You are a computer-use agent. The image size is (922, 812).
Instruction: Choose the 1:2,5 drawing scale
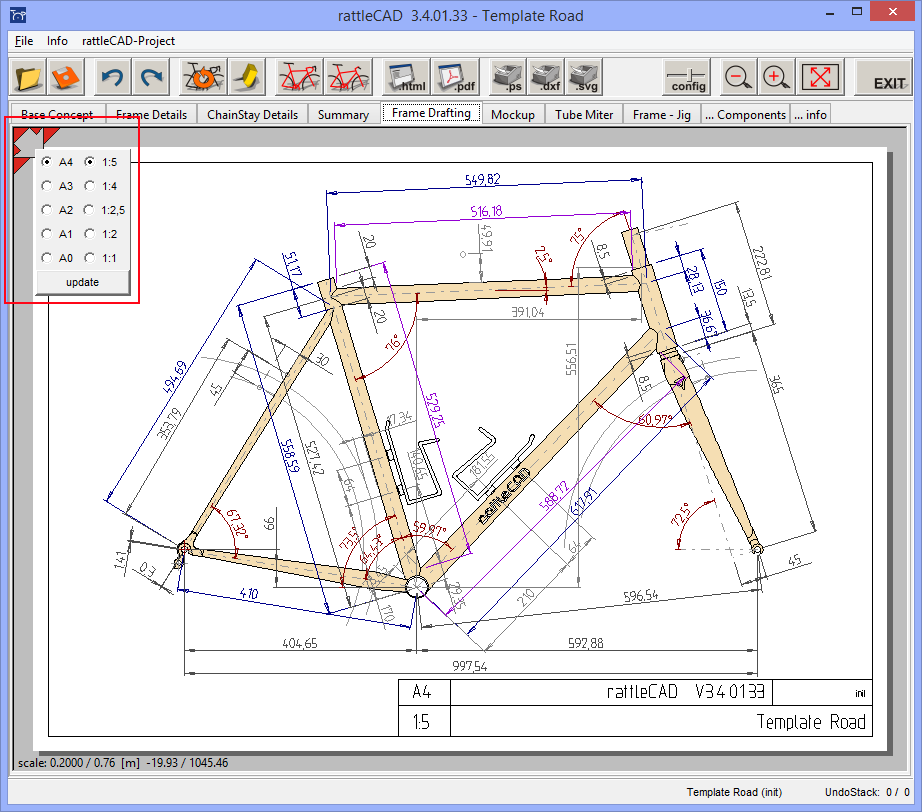point(105,210)
